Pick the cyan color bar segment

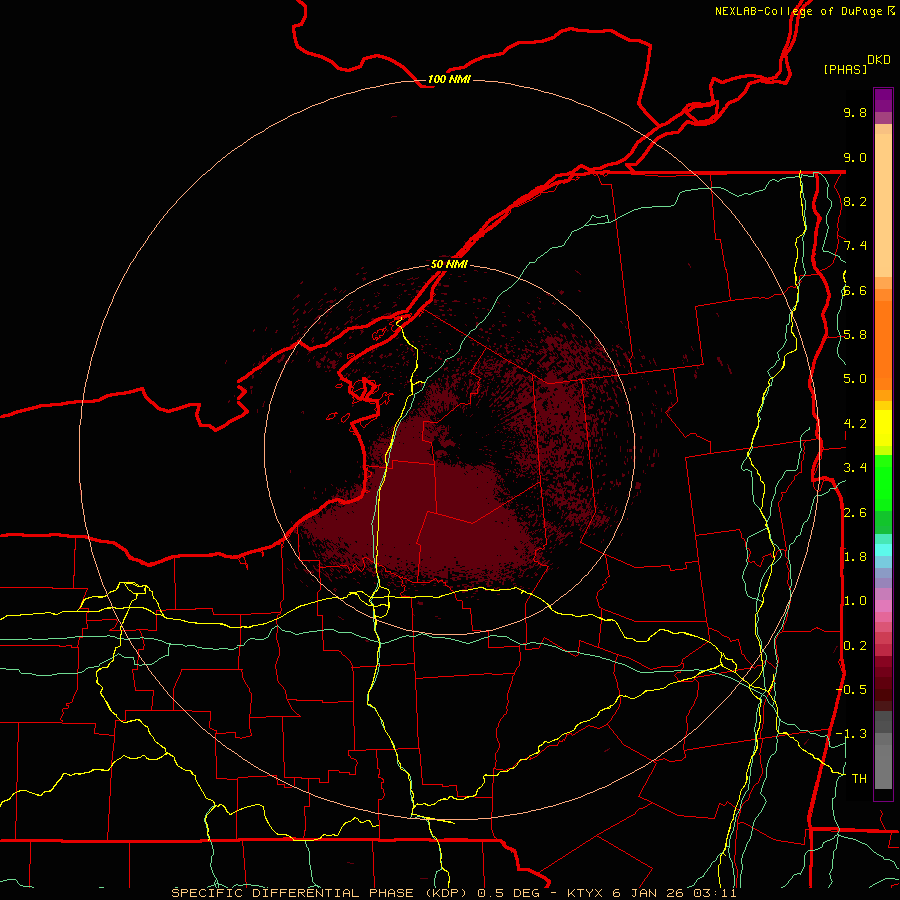883,550
